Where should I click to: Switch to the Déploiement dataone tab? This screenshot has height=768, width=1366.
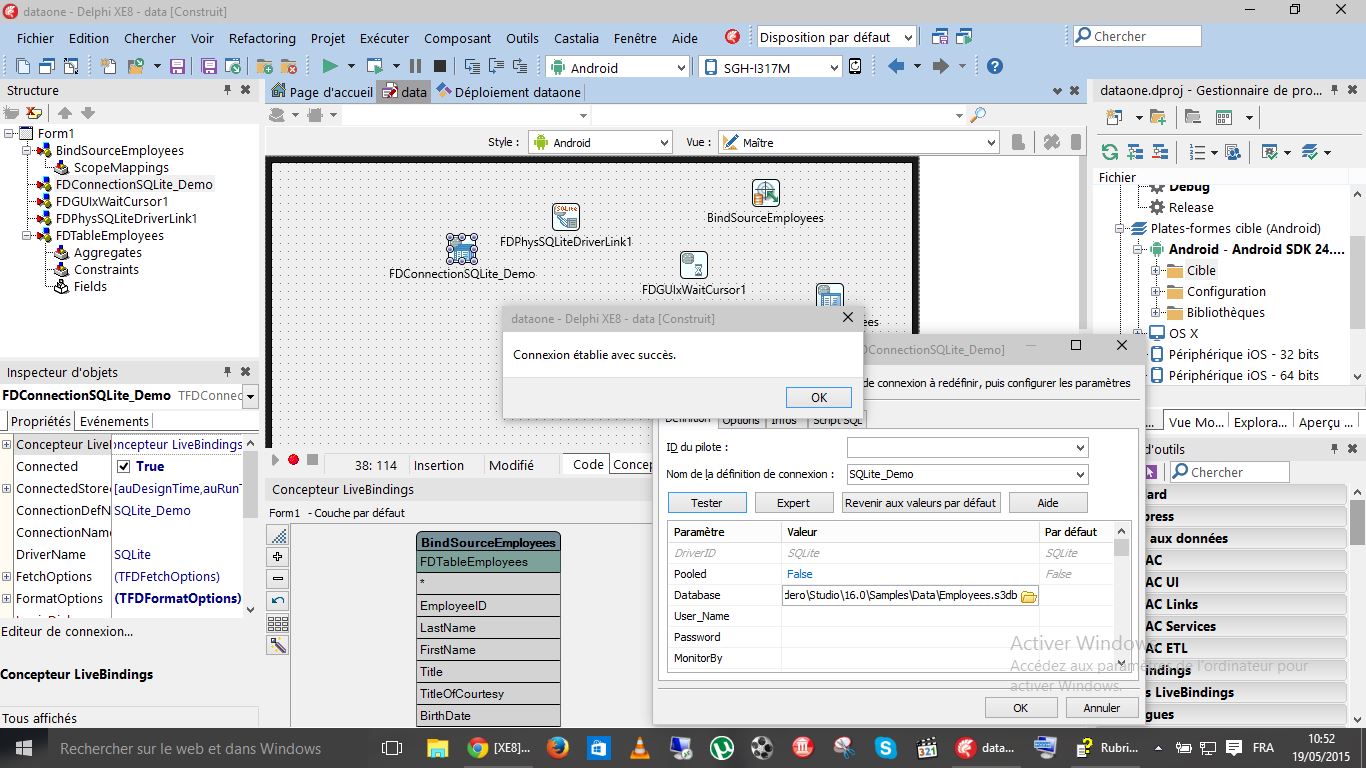point(509,92)
